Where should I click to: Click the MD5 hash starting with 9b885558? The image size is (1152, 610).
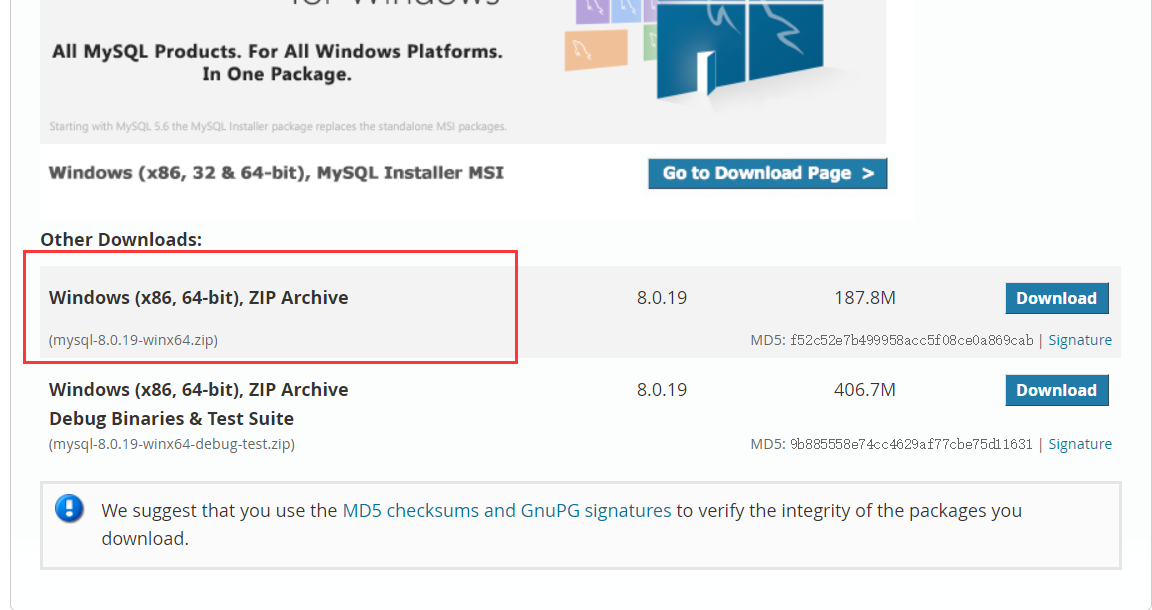click(x=911, y=444)
